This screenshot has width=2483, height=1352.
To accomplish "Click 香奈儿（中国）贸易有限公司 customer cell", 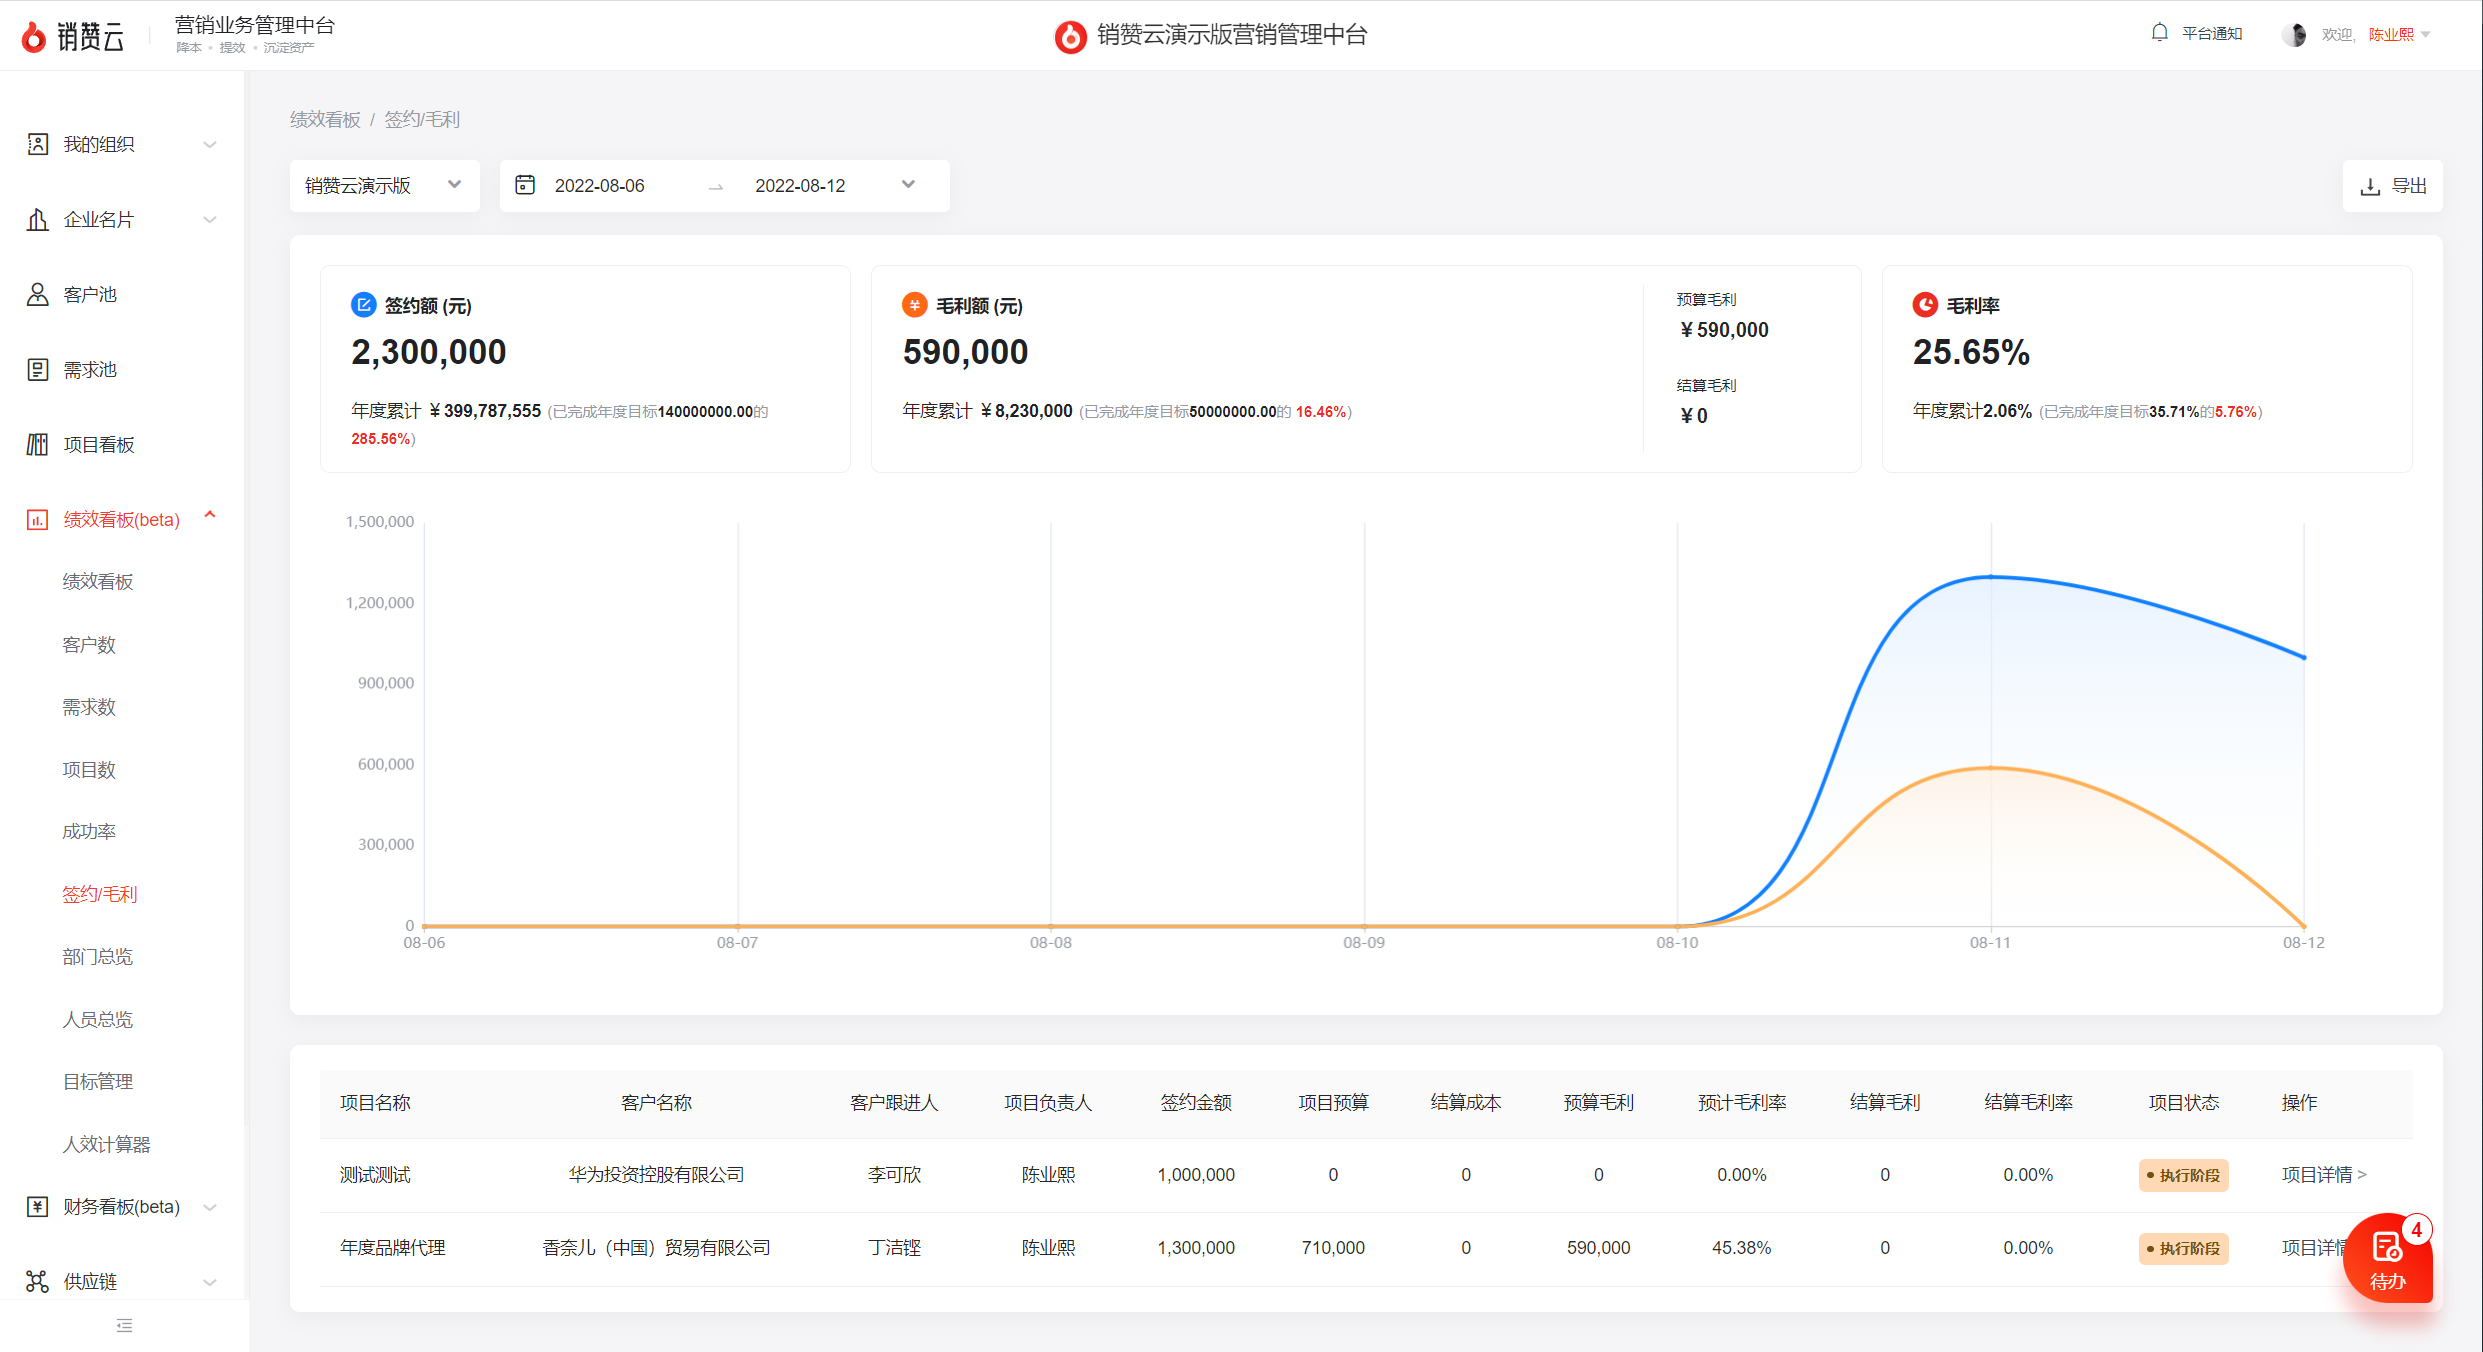I will click(x=656, y=1247).
